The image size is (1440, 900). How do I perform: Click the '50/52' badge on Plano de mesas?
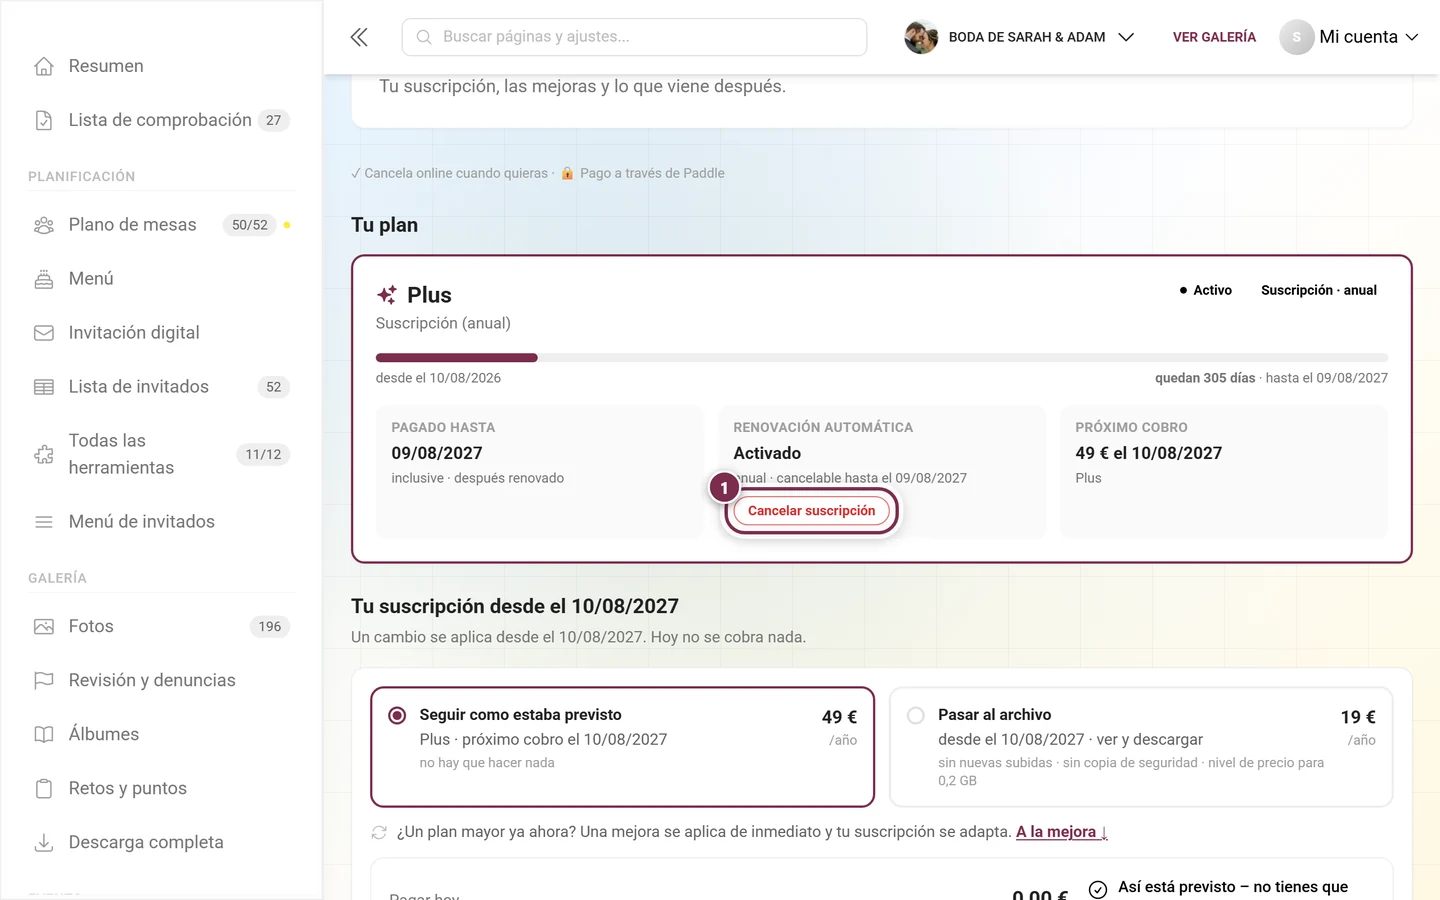point(250,225)
